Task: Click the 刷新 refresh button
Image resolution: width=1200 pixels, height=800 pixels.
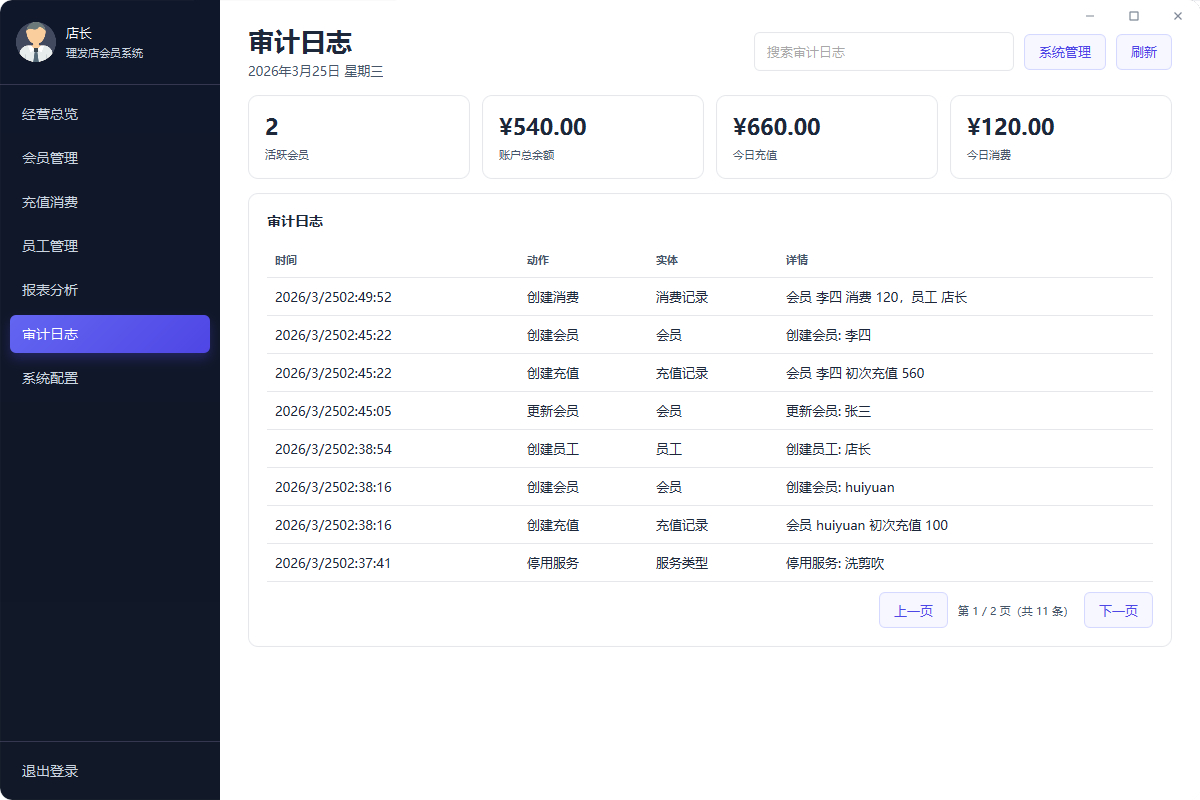Action: [x=1143, y=51]
